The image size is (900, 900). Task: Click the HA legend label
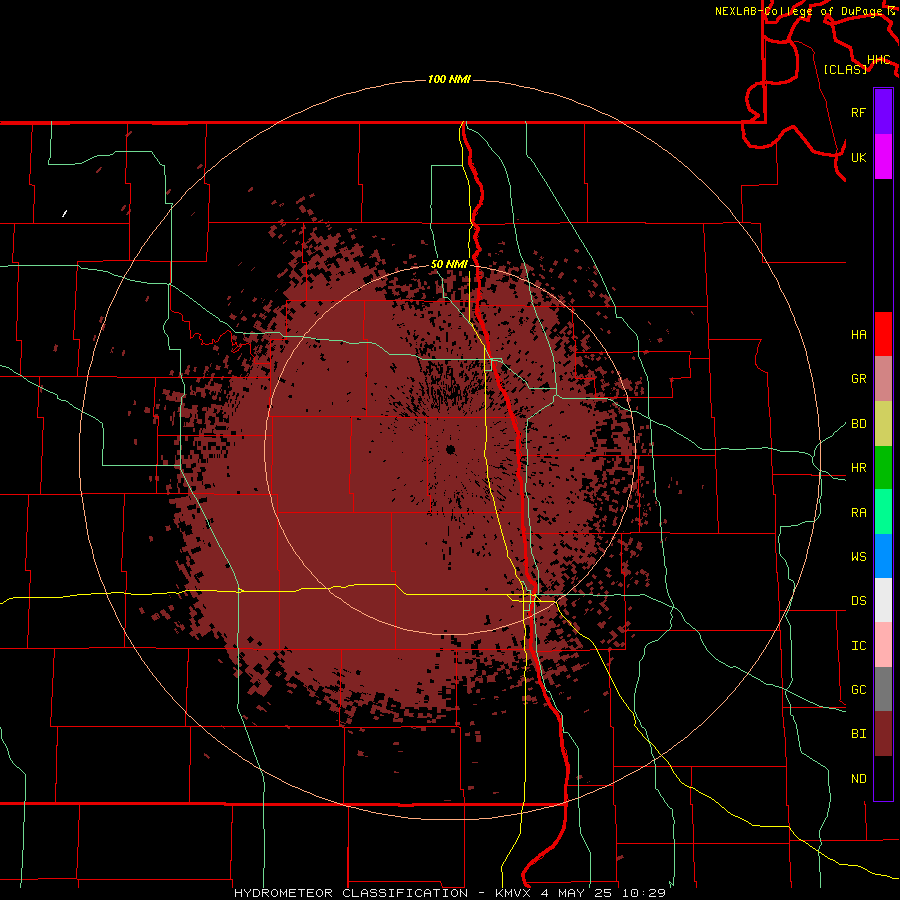859,335
